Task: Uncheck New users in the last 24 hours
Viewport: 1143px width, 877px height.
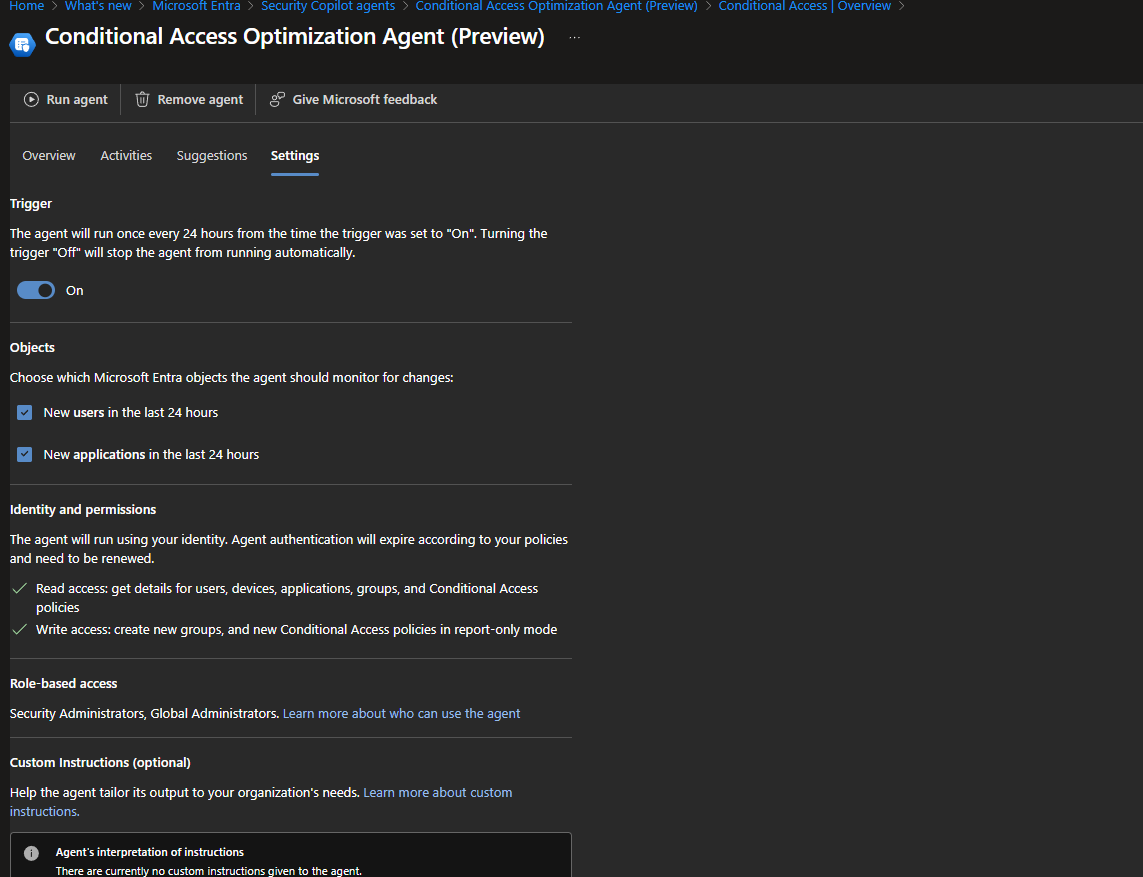Action: (24, 412)
